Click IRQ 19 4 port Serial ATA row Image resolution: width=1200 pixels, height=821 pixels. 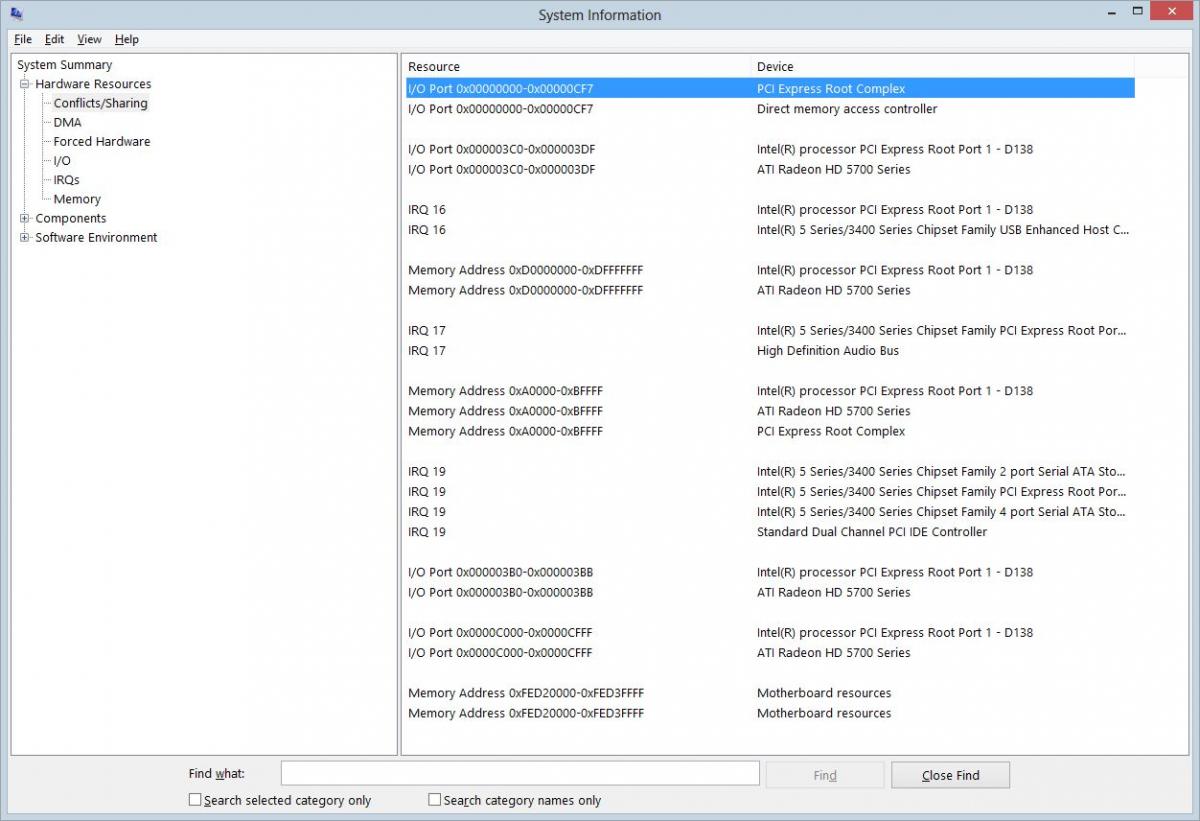tap(769, 512)
